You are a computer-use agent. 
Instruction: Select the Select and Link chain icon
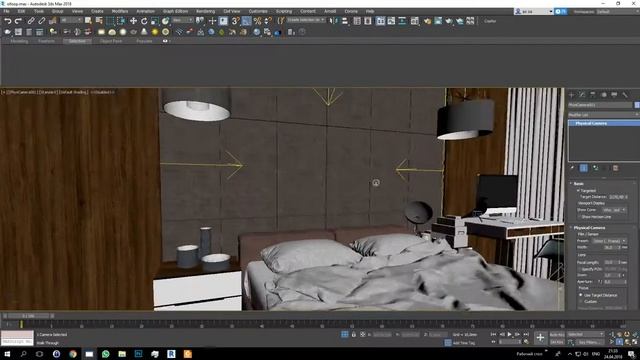(x=31, y=21)
